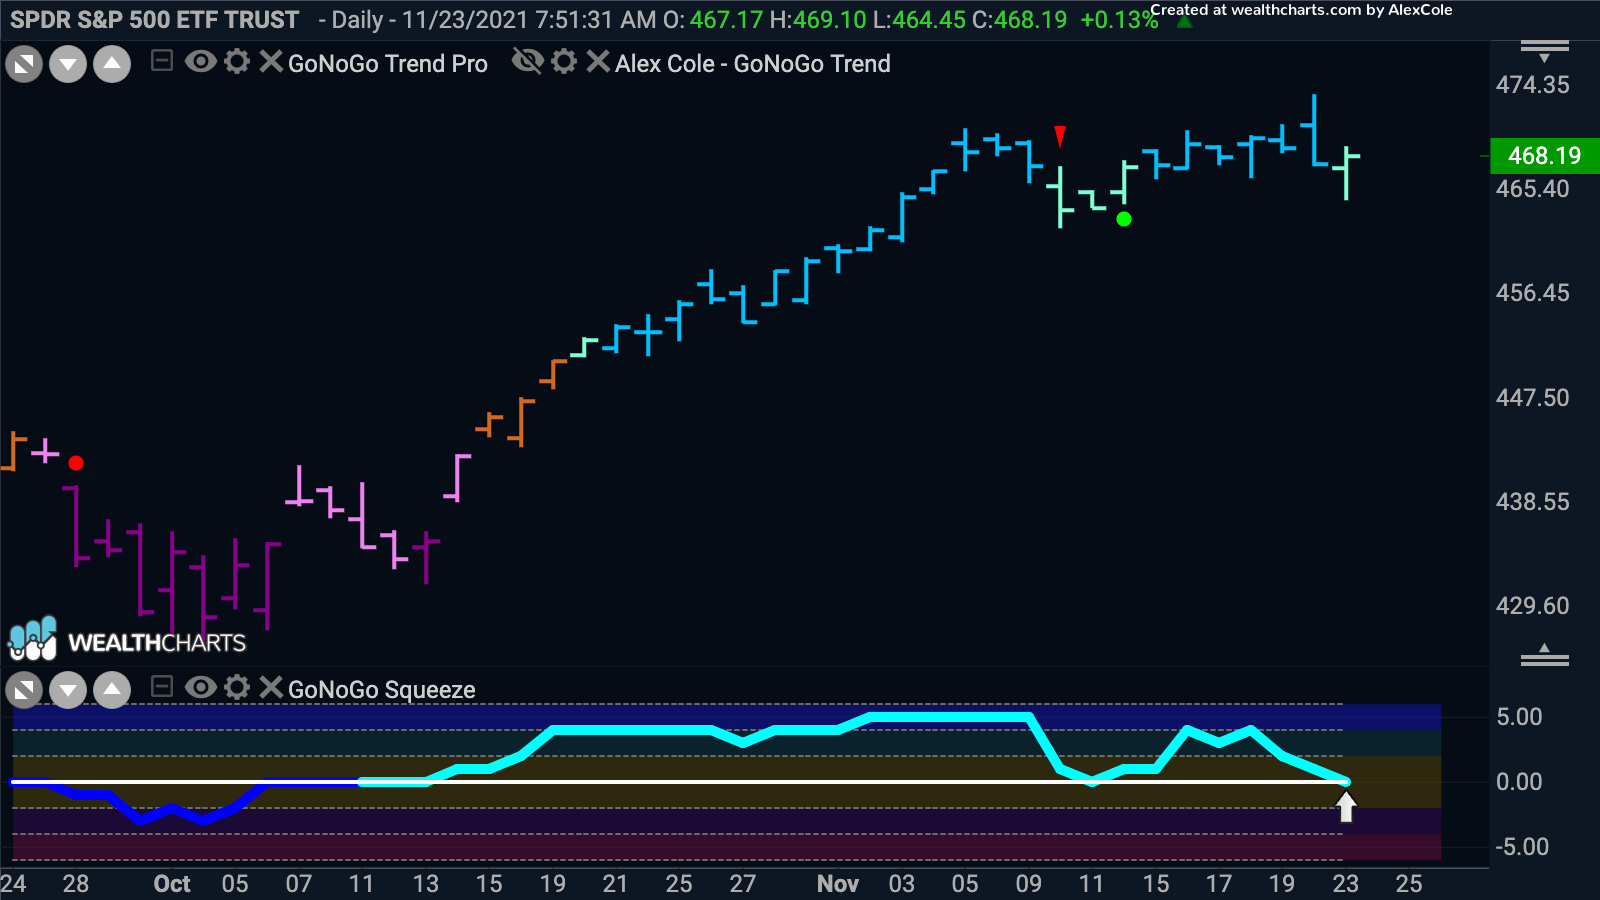Click the green dot signal near Nov 12
This screenshot has width=1600, height=900.
pyautogui.click(x=1124, y=219)
